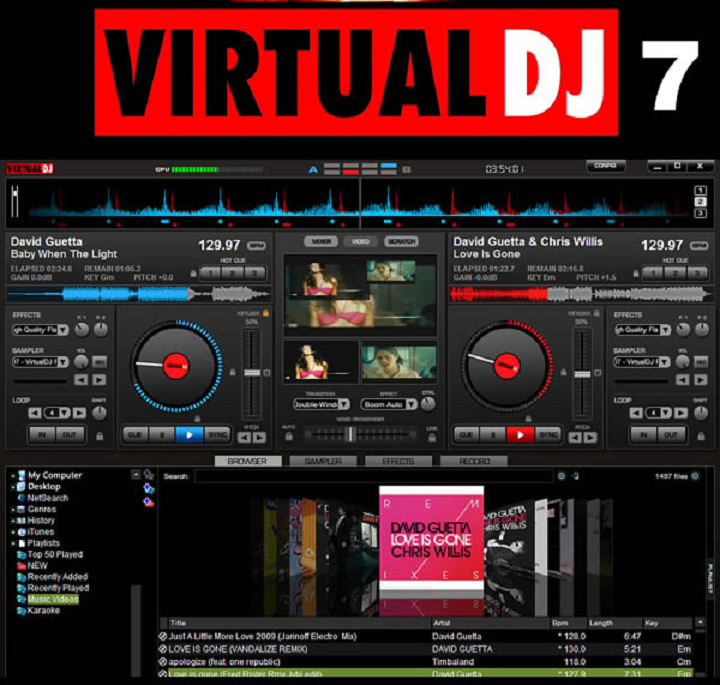The height and width of the screenshot is (685, 720).
Task: Select the Top 50 Played list
Action: (55, 554)
